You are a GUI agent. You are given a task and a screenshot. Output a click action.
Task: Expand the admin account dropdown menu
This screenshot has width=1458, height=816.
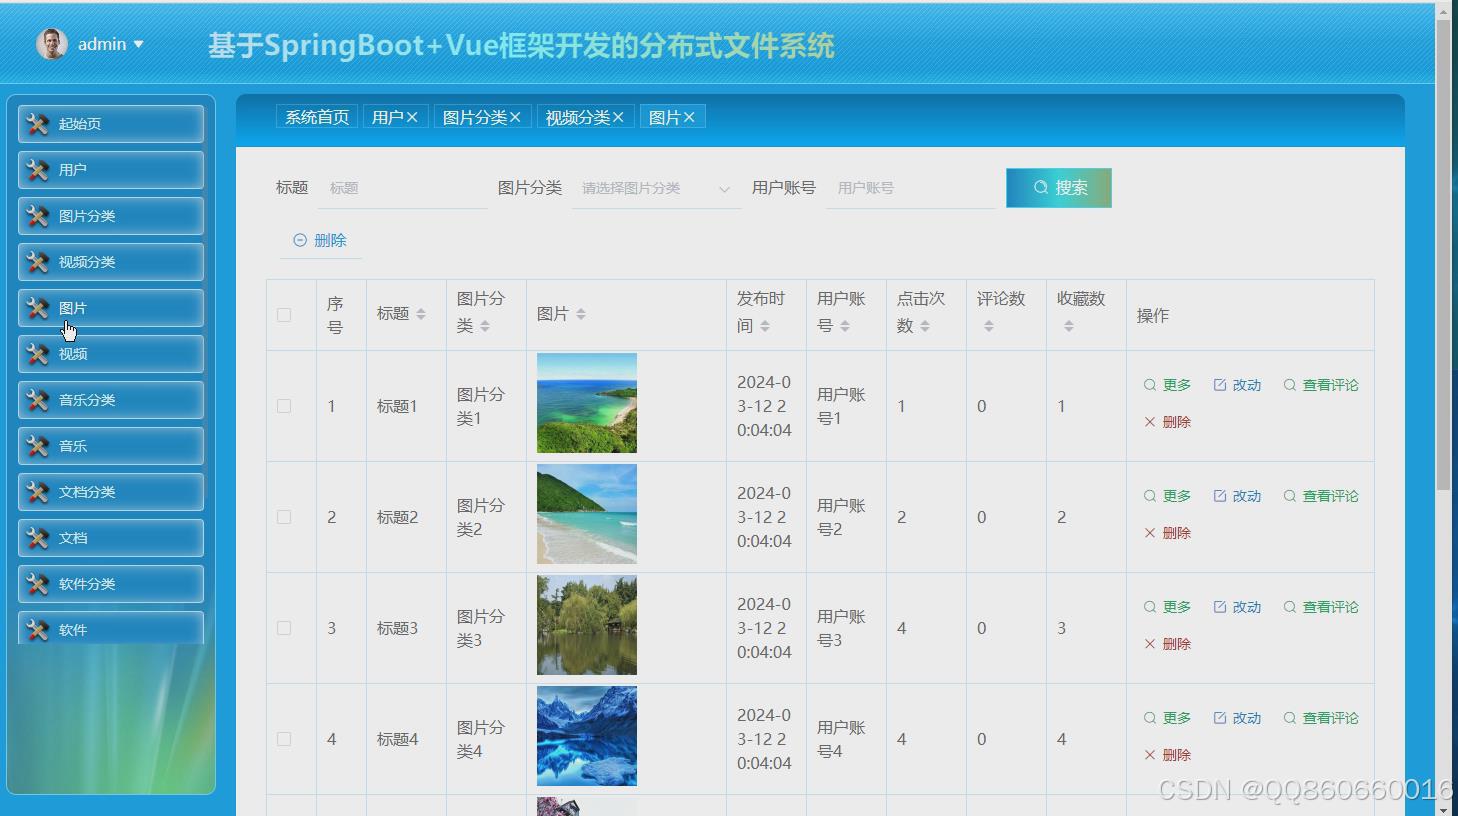(x=140, y=43)
